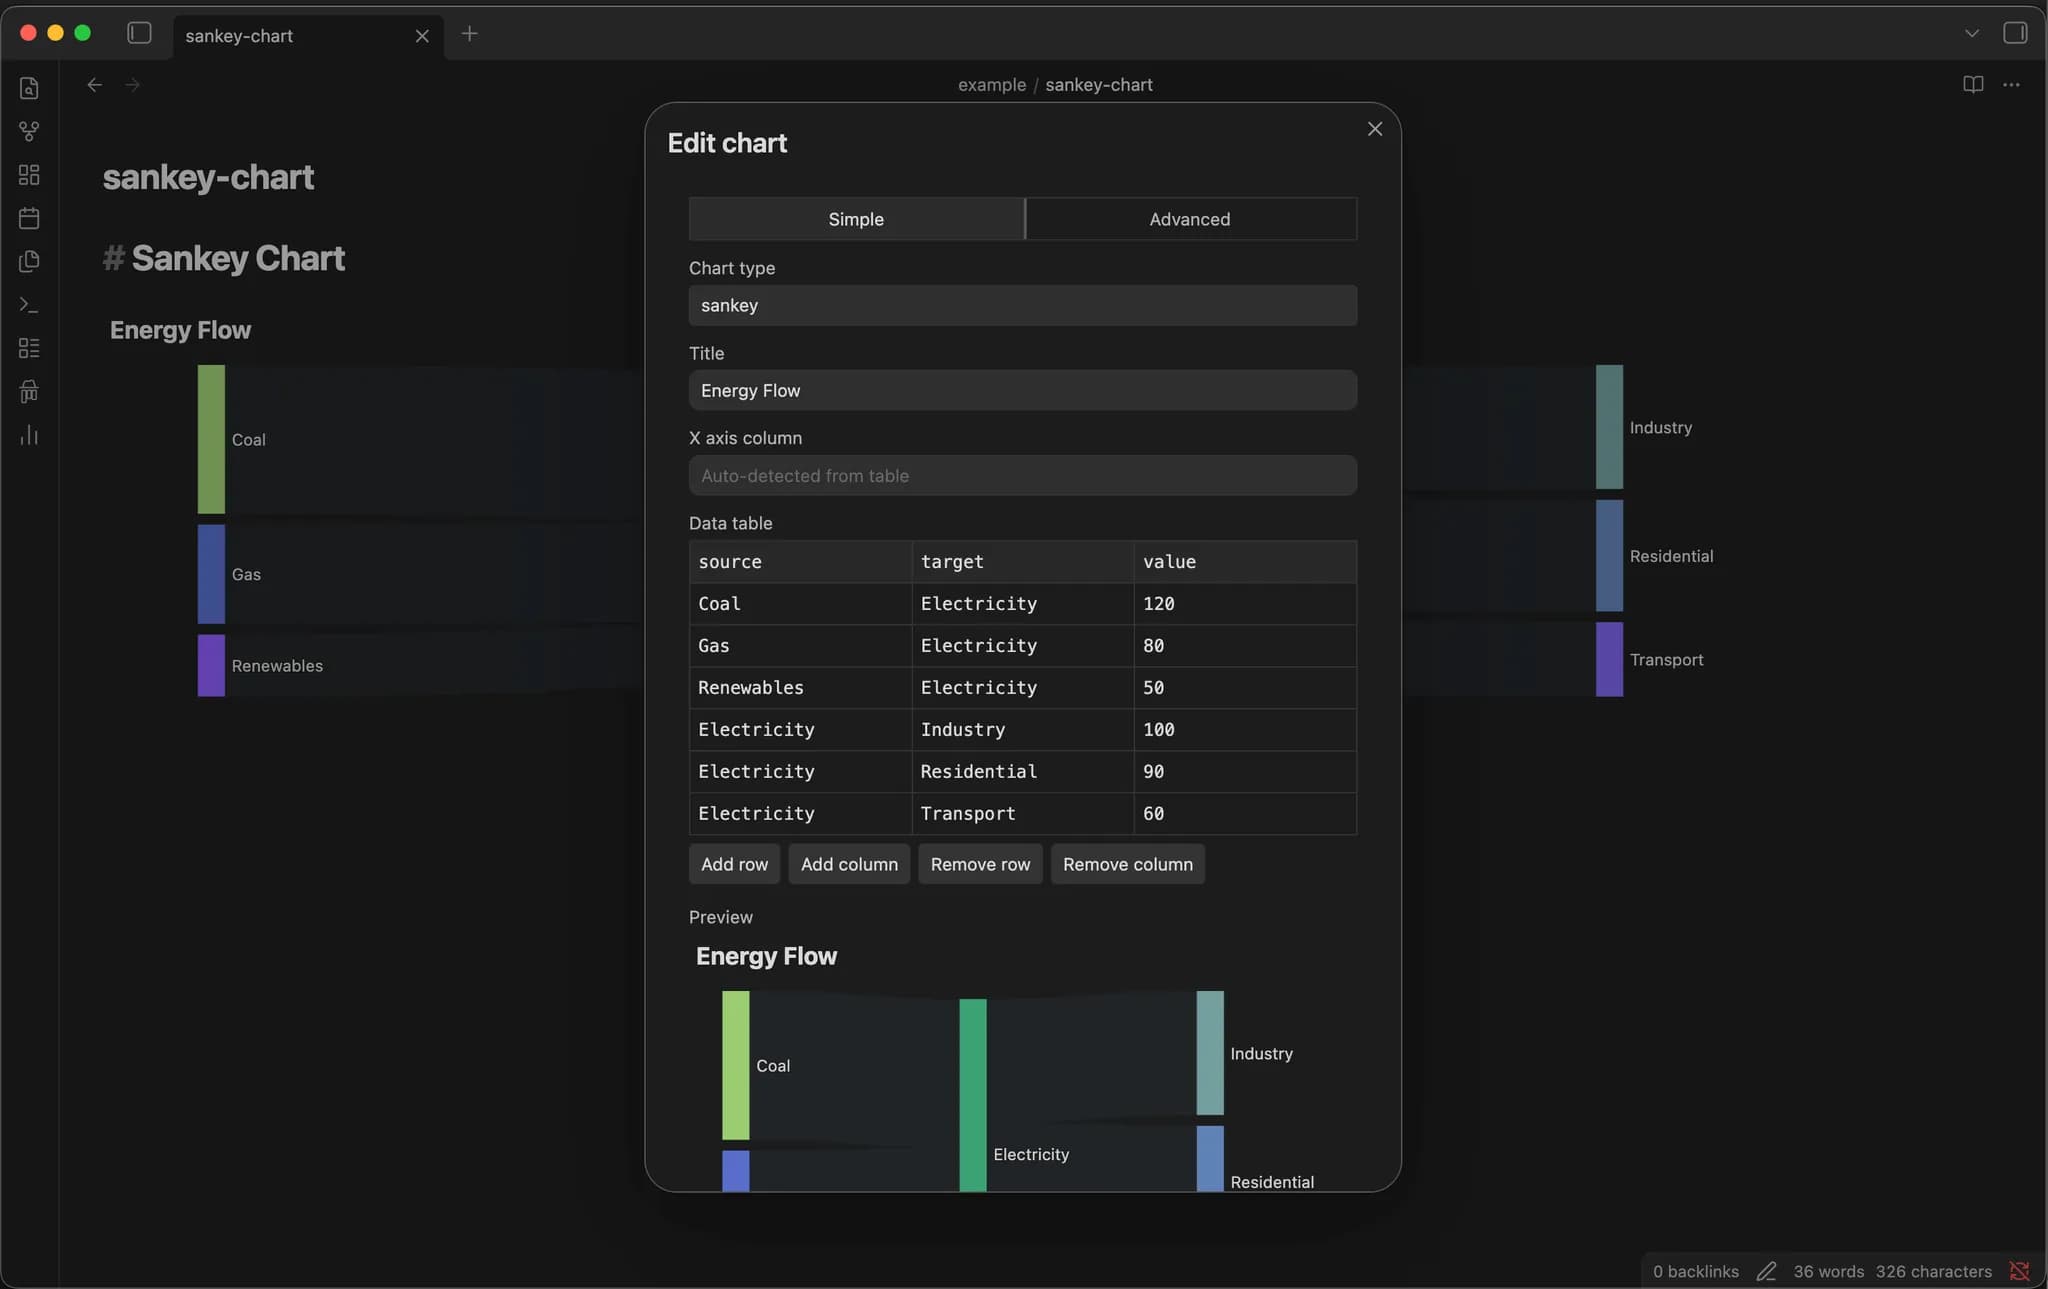2048x1289 pixels.
Task: Click the list layout ribbon icon
Action: (x=29, y=348)
